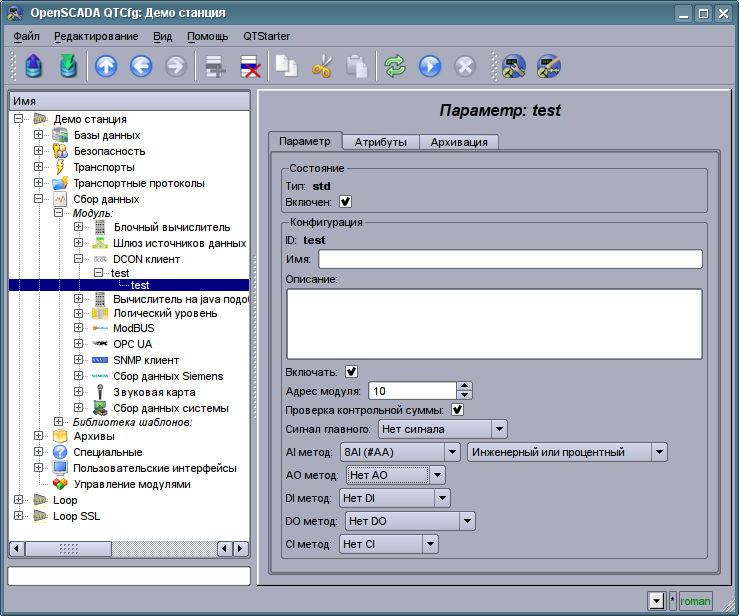Screen dimensions: 739x616
Task: Click the 'Имя' text input field
Action: coord(510,259)
